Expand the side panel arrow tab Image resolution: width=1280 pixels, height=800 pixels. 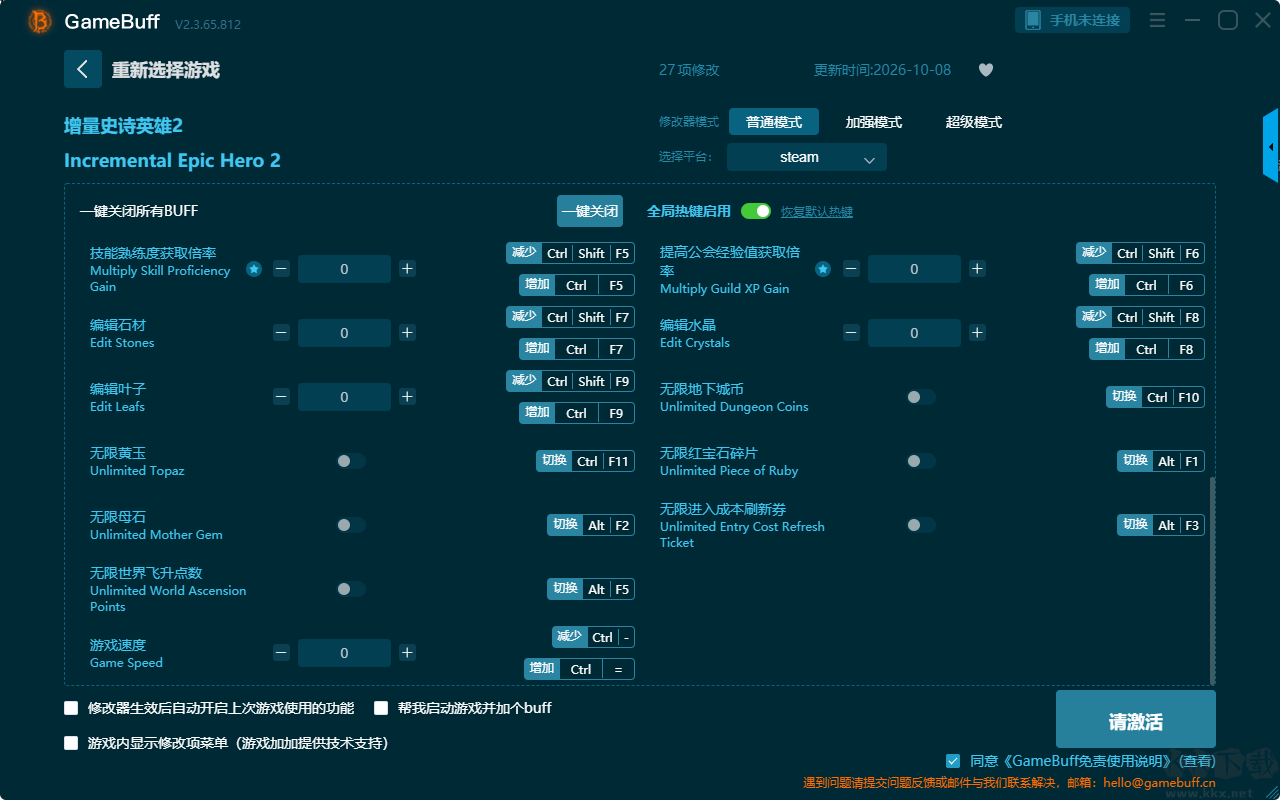[1271, 146]
